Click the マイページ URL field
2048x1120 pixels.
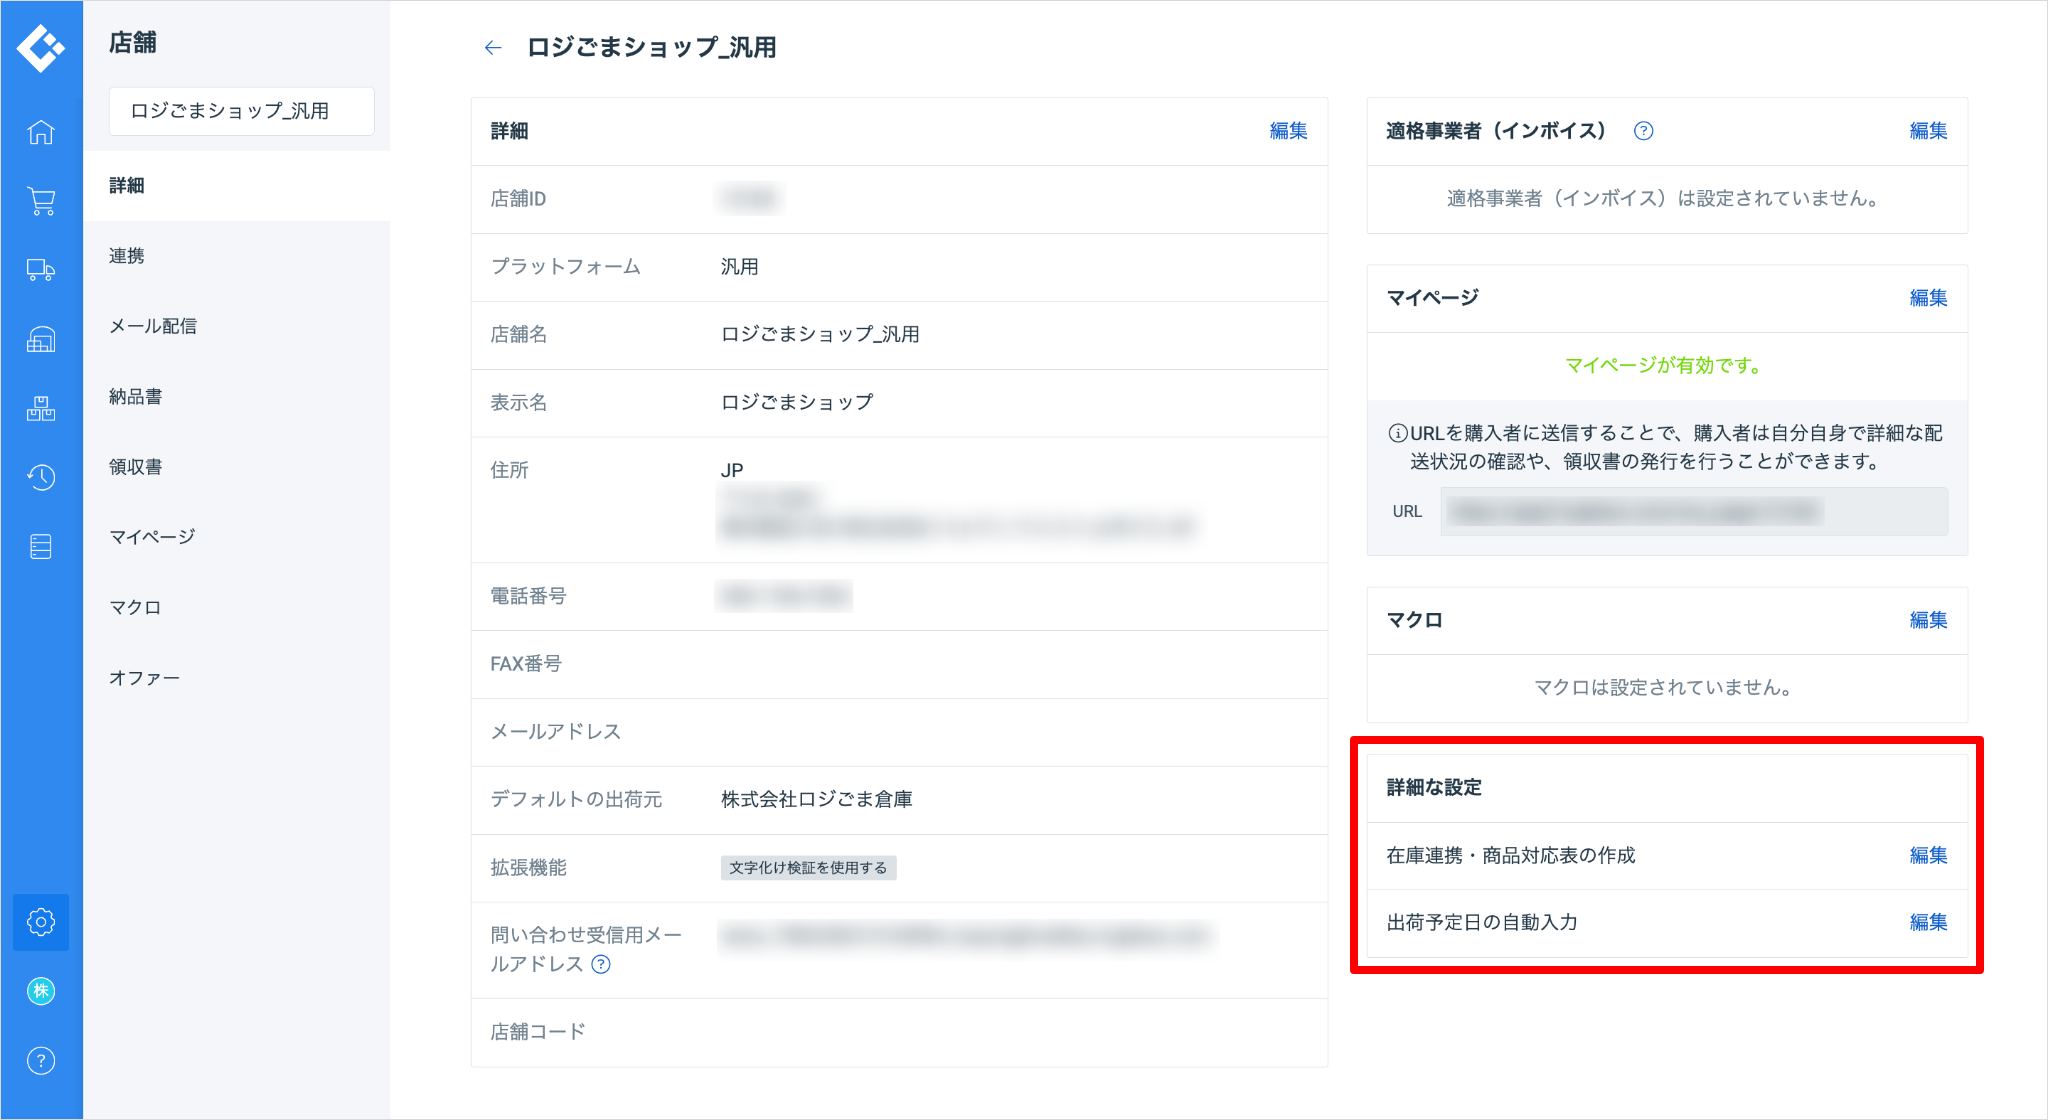[1693, 512]
